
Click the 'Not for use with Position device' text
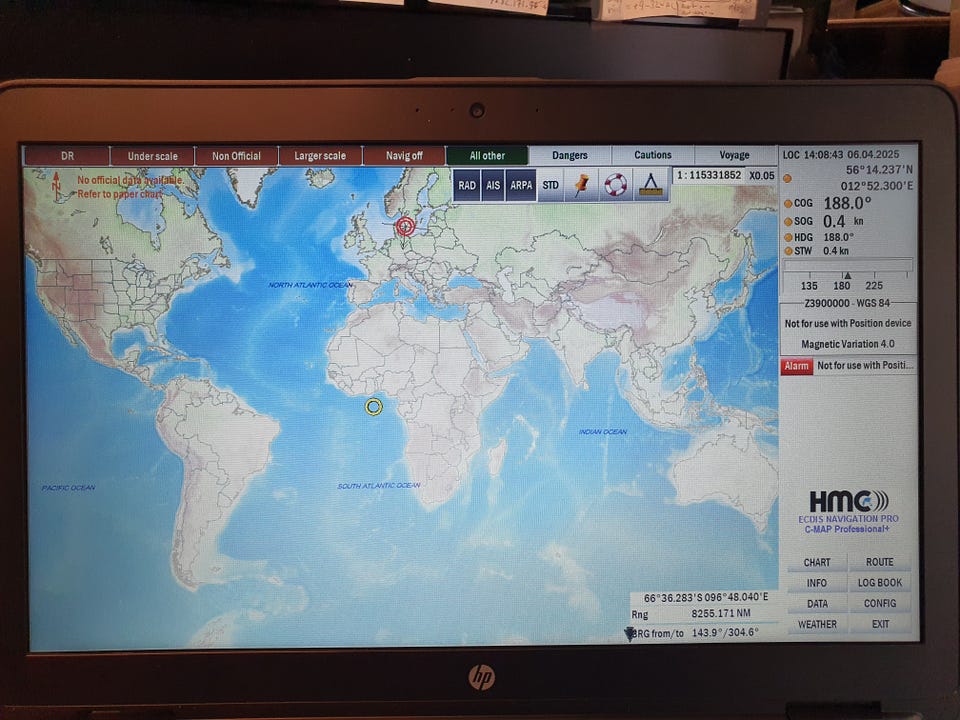(848, 323)
